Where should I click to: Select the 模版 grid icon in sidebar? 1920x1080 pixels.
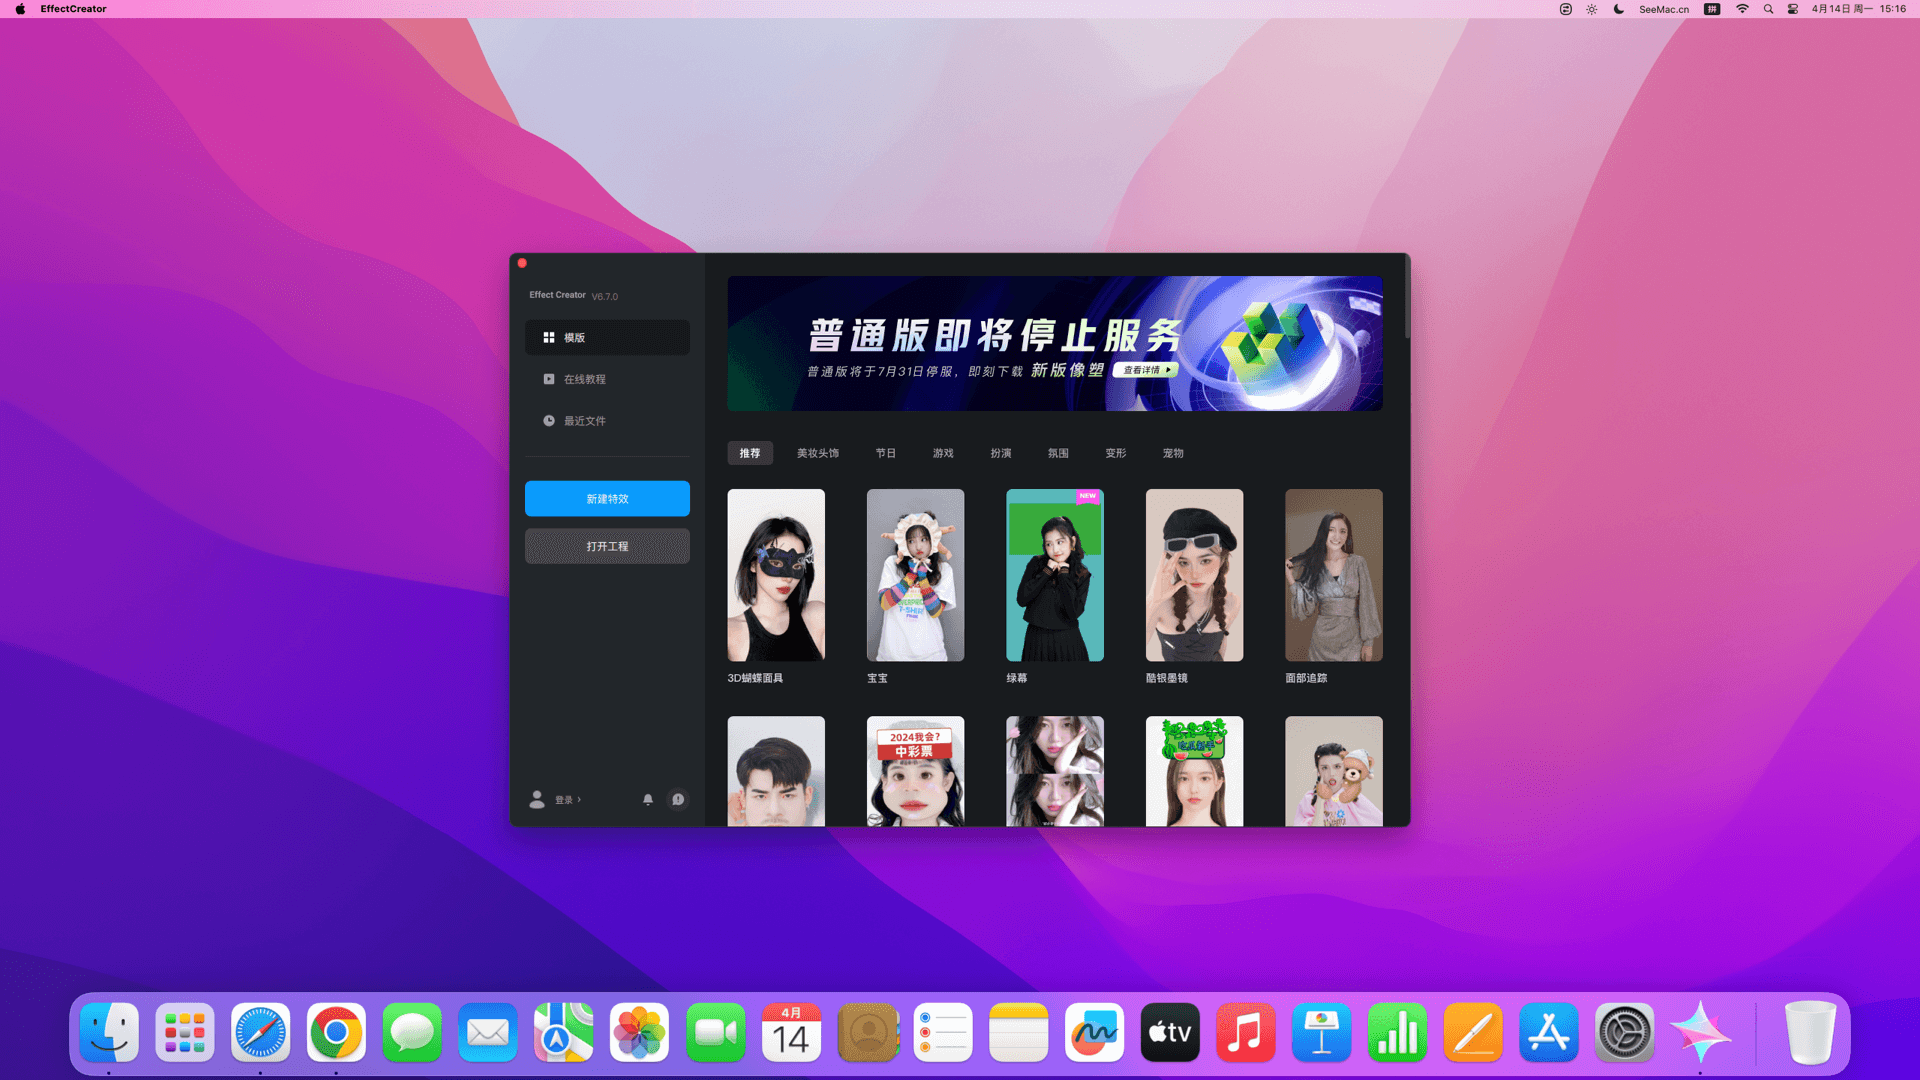click(x=549, y=338)
